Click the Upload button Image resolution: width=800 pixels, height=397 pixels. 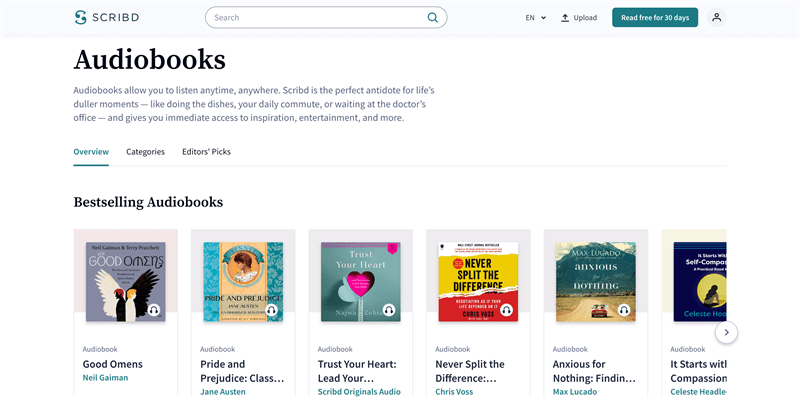click(579, 17)
